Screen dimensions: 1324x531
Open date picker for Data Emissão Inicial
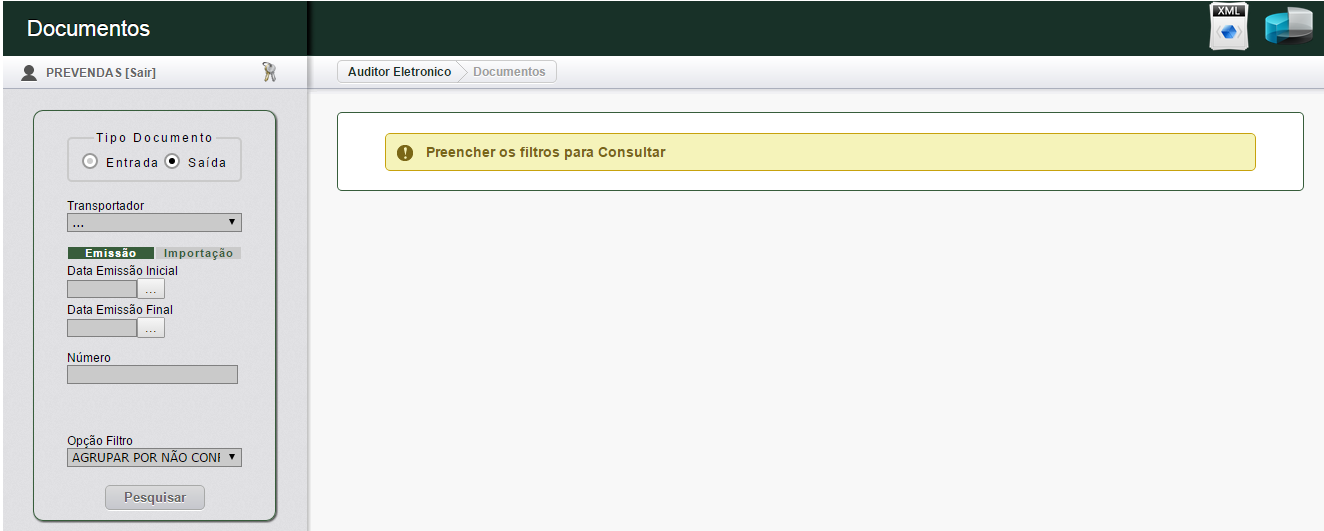coord(151,289)
